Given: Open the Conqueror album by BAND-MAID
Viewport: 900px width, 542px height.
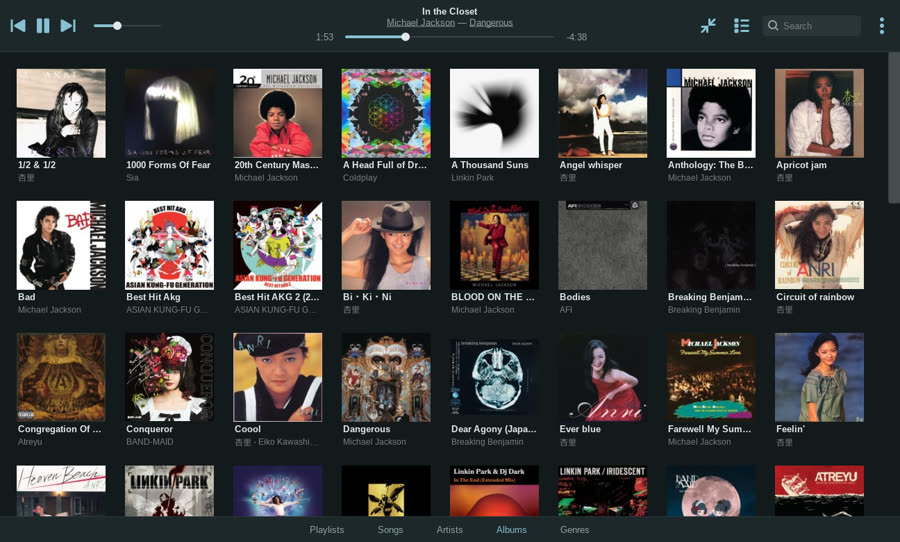Looking at the screenshot, I should point(169,377).
